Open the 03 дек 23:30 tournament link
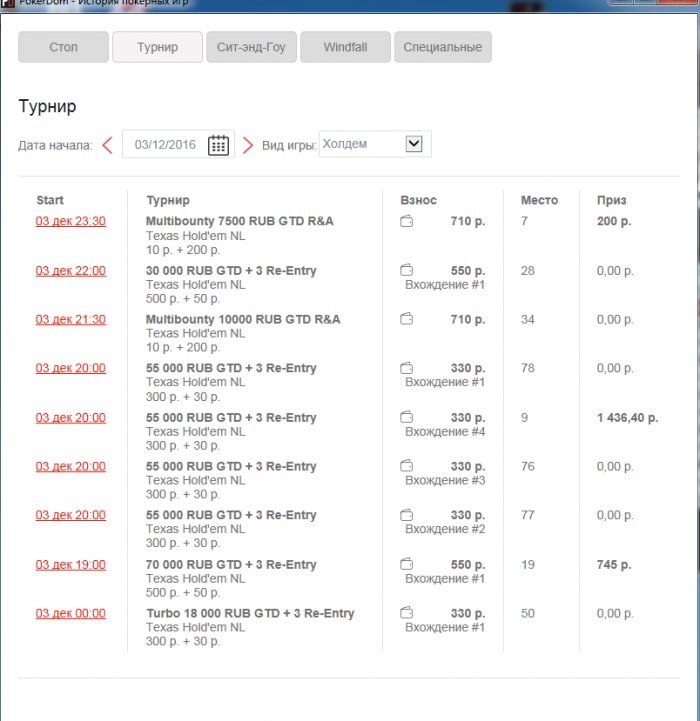 click(x=71, y=221)
